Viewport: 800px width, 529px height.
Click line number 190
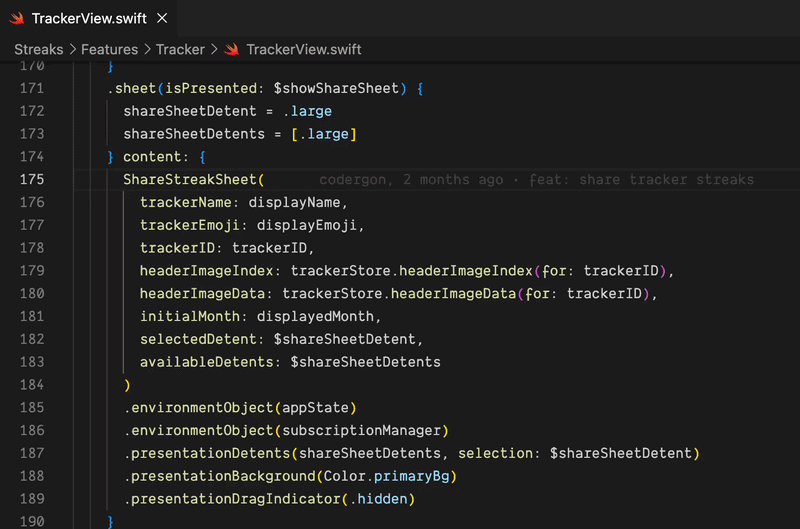coord(32,521)
